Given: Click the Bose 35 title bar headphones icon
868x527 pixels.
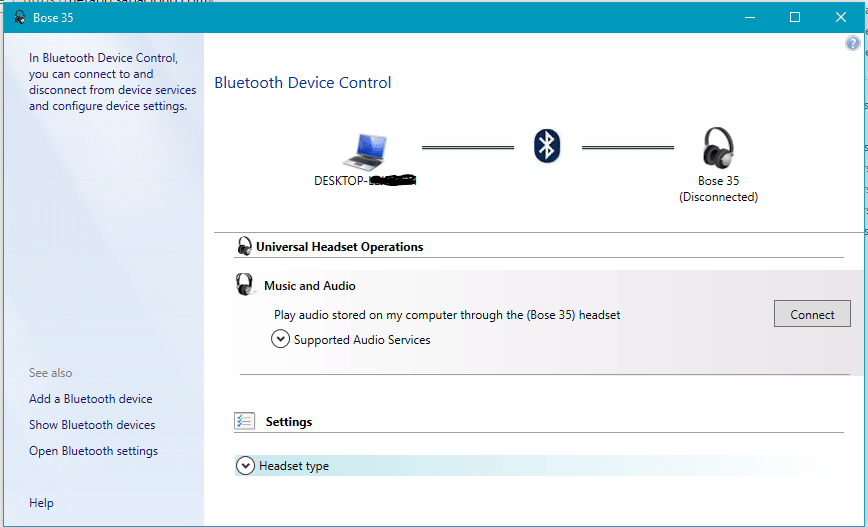Looking at the screenshot, I should (20, 17).
